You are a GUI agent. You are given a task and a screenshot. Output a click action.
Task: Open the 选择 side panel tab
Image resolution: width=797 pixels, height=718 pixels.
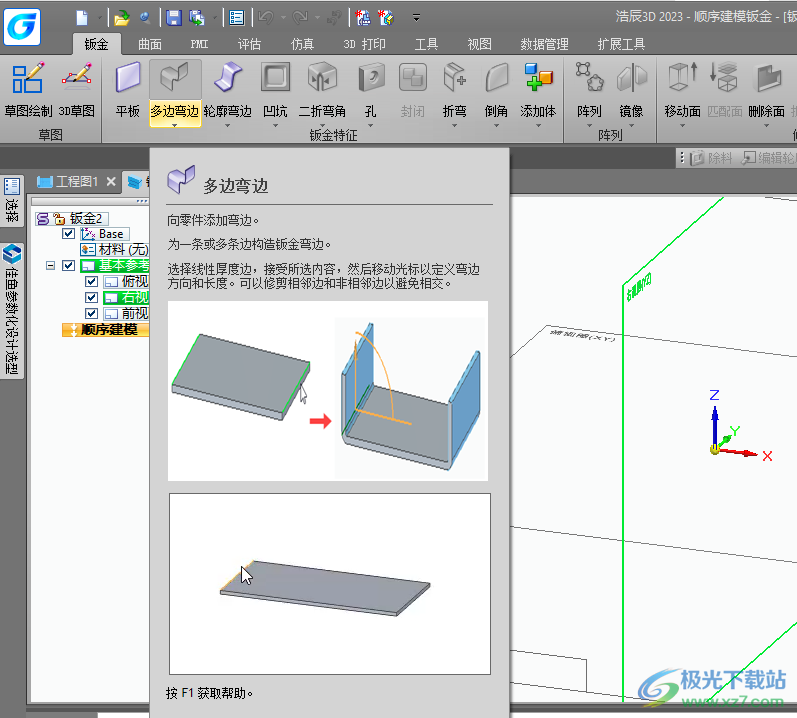[12, 200]
